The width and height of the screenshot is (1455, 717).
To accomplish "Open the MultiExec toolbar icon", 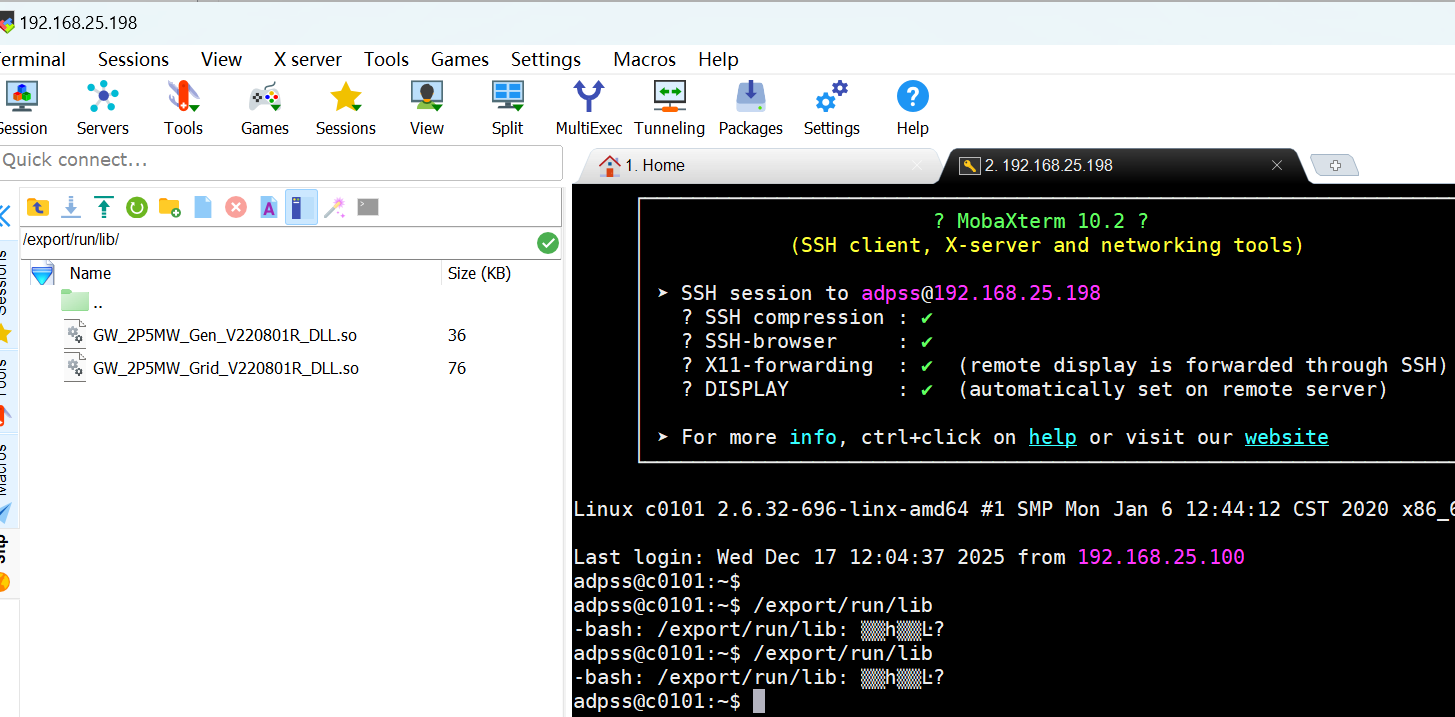I will point(589,108).
